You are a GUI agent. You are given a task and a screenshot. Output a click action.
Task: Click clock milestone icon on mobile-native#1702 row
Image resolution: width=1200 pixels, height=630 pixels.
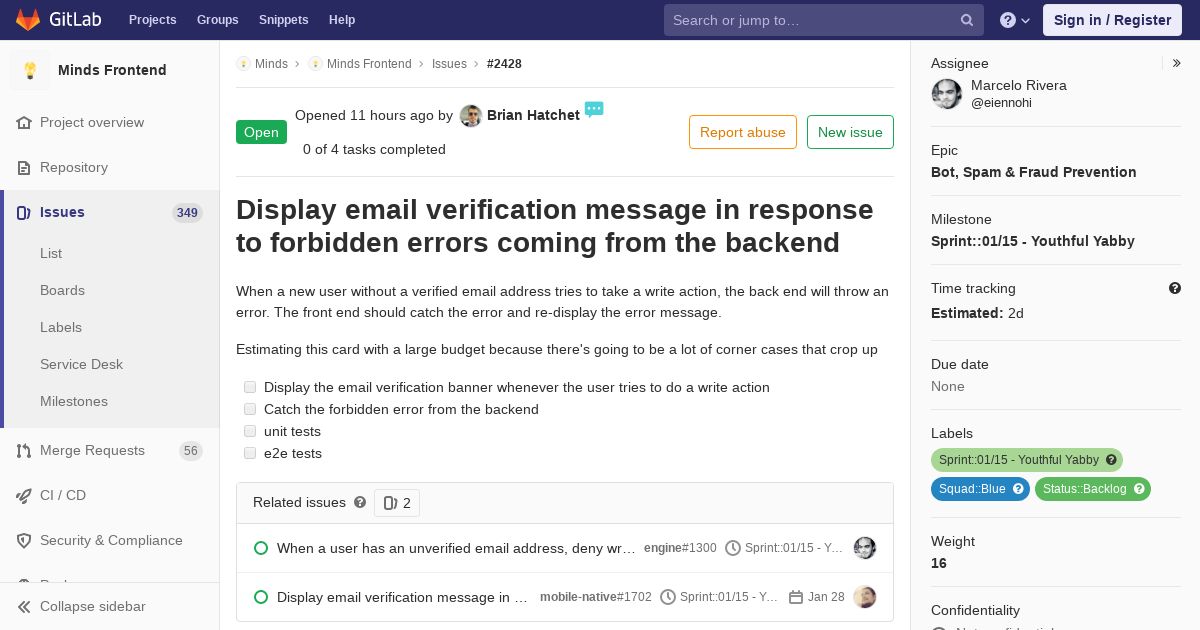click(668, 597)
